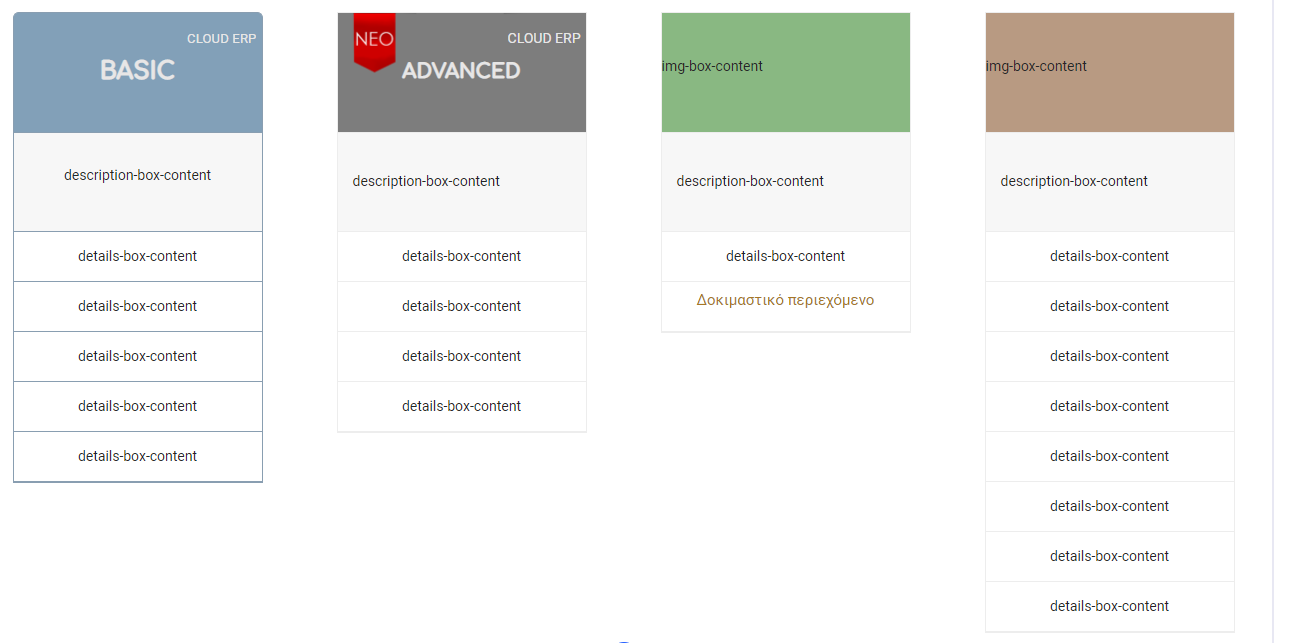
Task: Select first details-box-content row in brown card
Action: click(x=1109, y=256)
